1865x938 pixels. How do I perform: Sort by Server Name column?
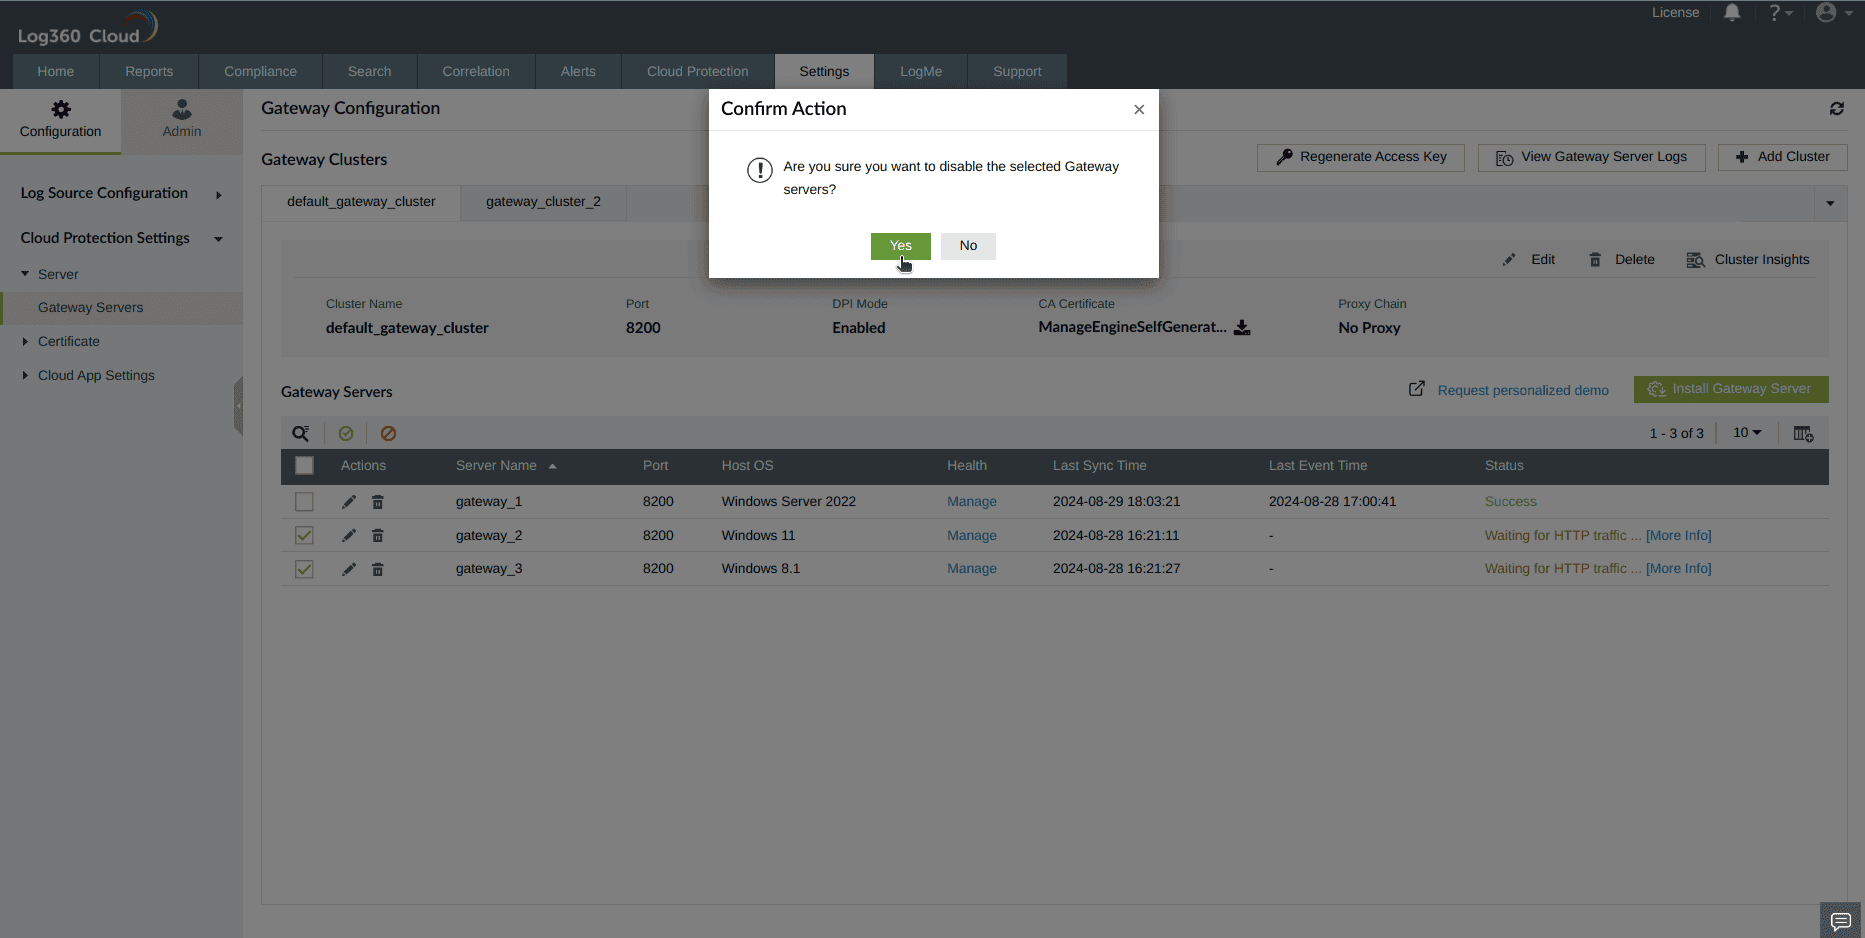click(506, 466)
